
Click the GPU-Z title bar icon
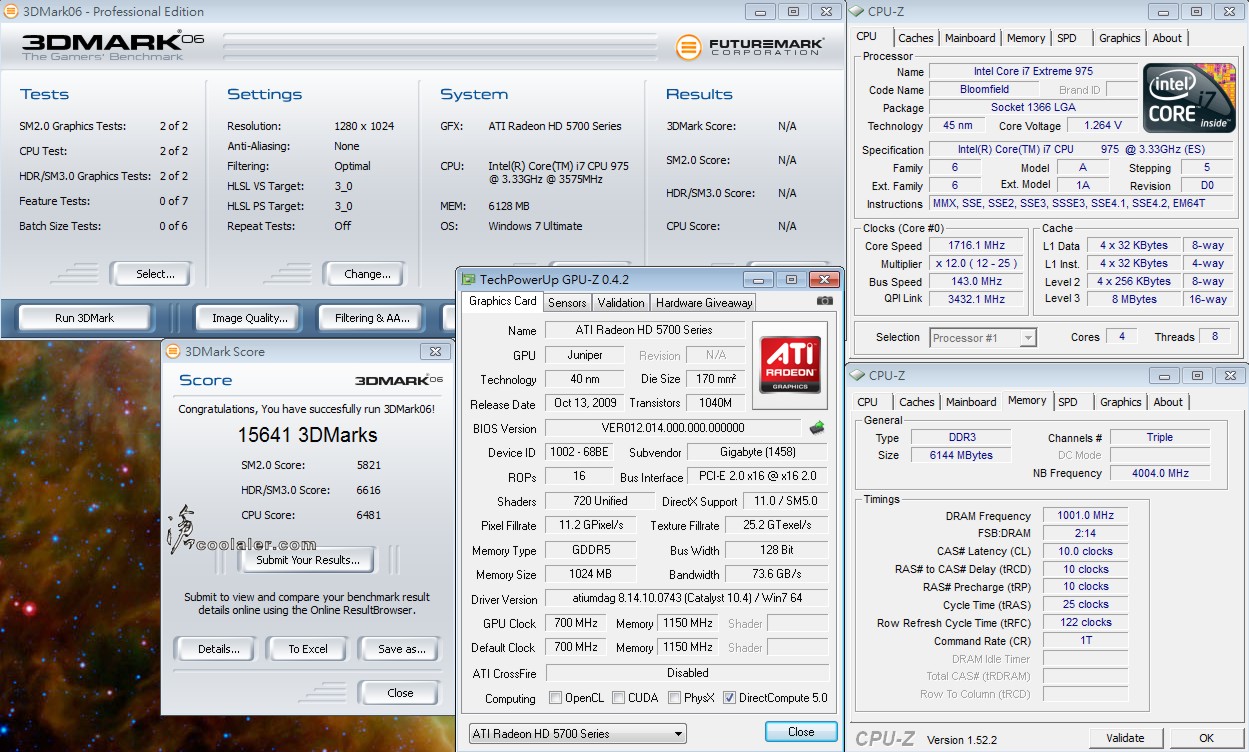(467, 280)
